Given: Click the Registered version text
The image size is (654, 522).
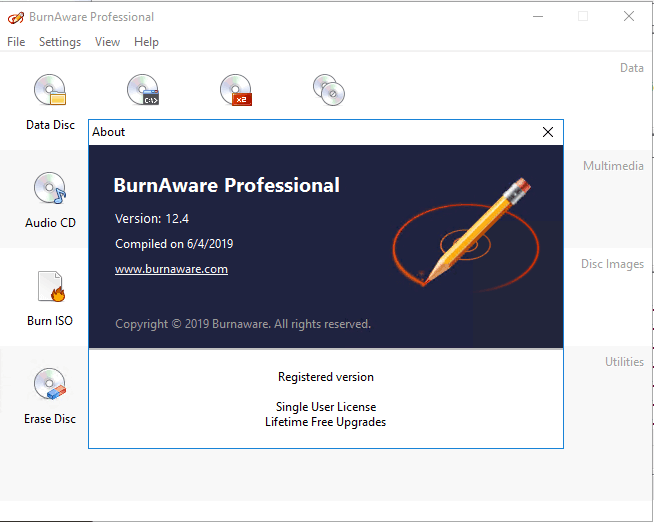Looking at the screenshot, I should coord(325,377).
